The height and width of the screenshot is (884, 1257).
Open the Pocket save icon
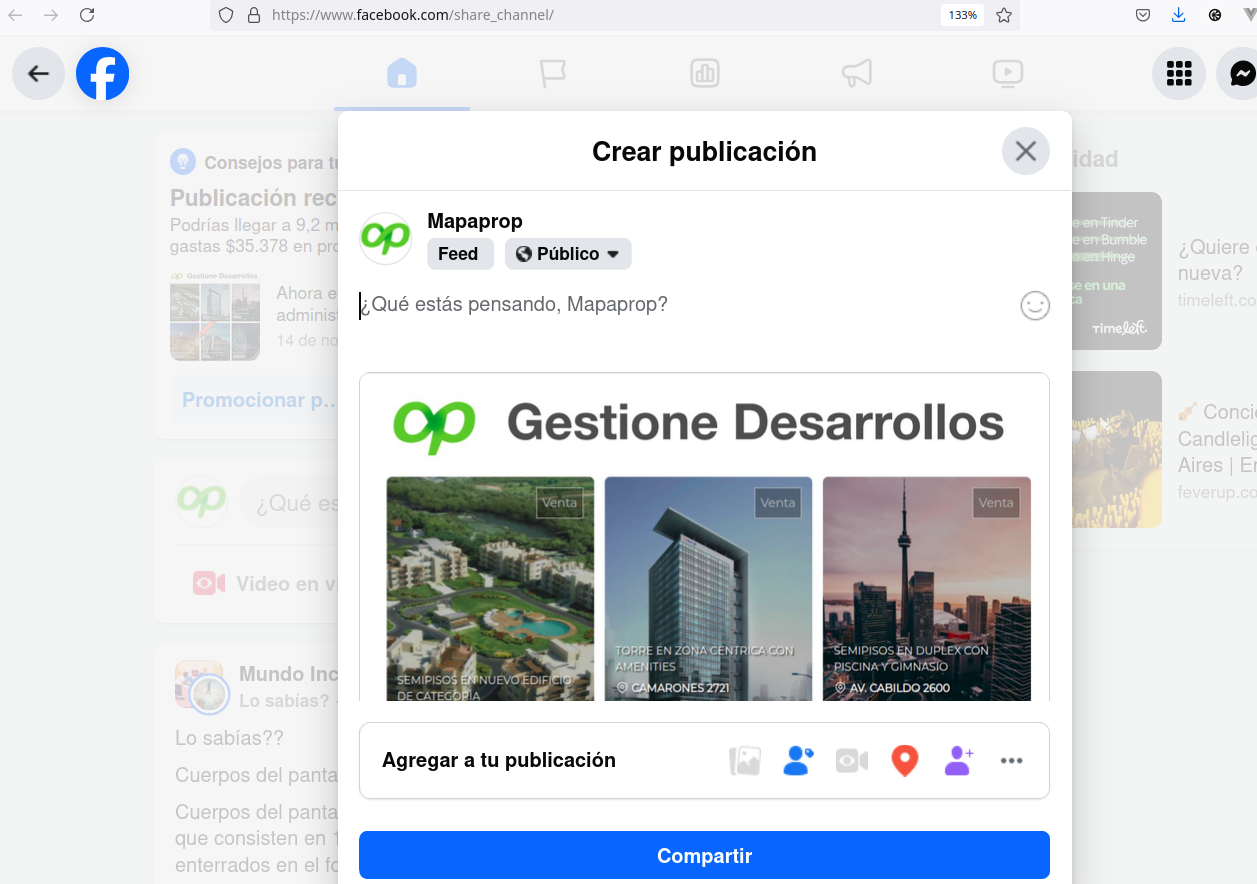point(1143,15)
